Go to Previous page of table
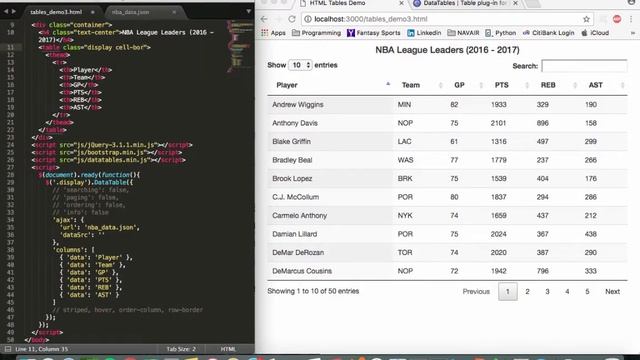 pos(476,291)
